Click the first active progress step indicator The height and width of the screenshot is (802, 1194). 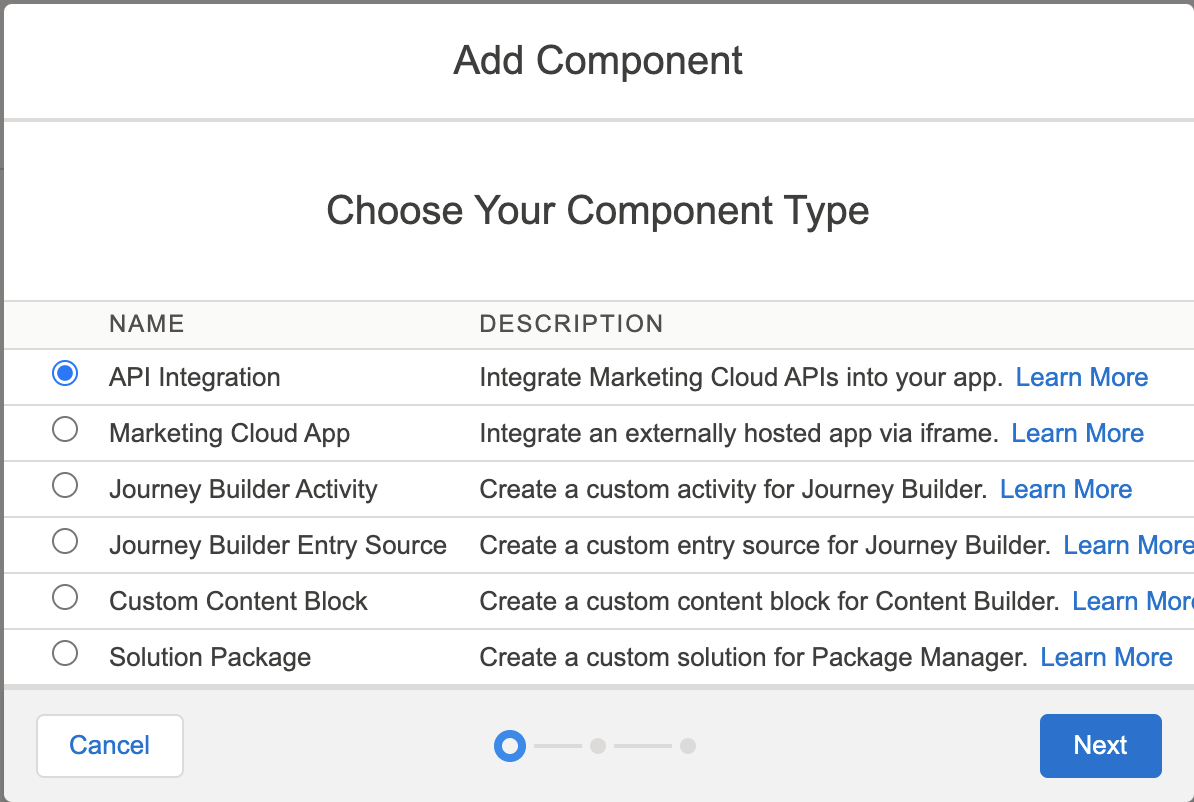[x=510, y=746]
